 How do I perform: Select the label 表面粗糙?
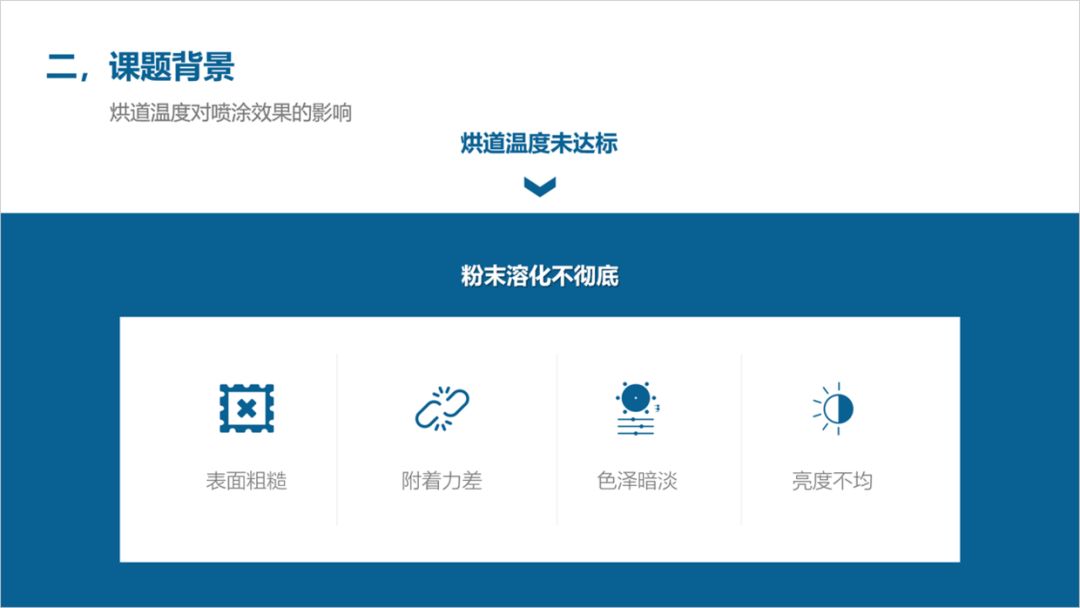click(x=247, y=481)
